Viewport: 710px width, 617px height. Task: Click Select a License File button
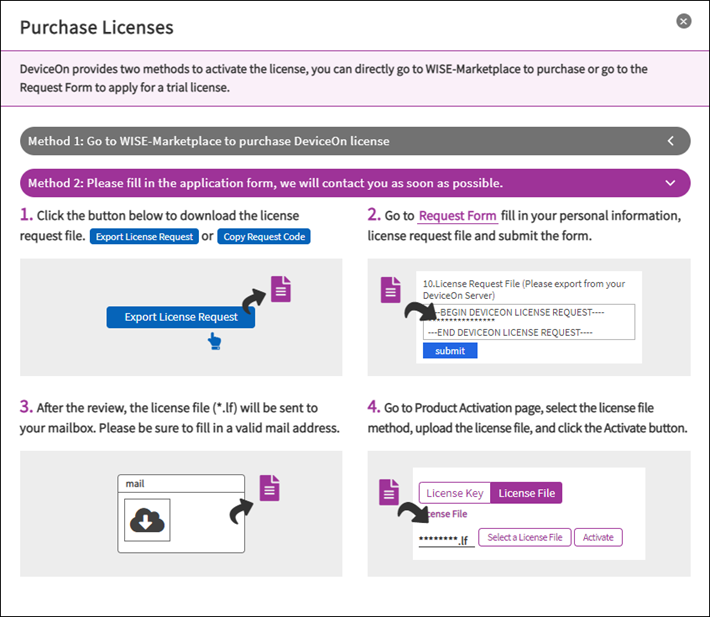coord(526,537)
